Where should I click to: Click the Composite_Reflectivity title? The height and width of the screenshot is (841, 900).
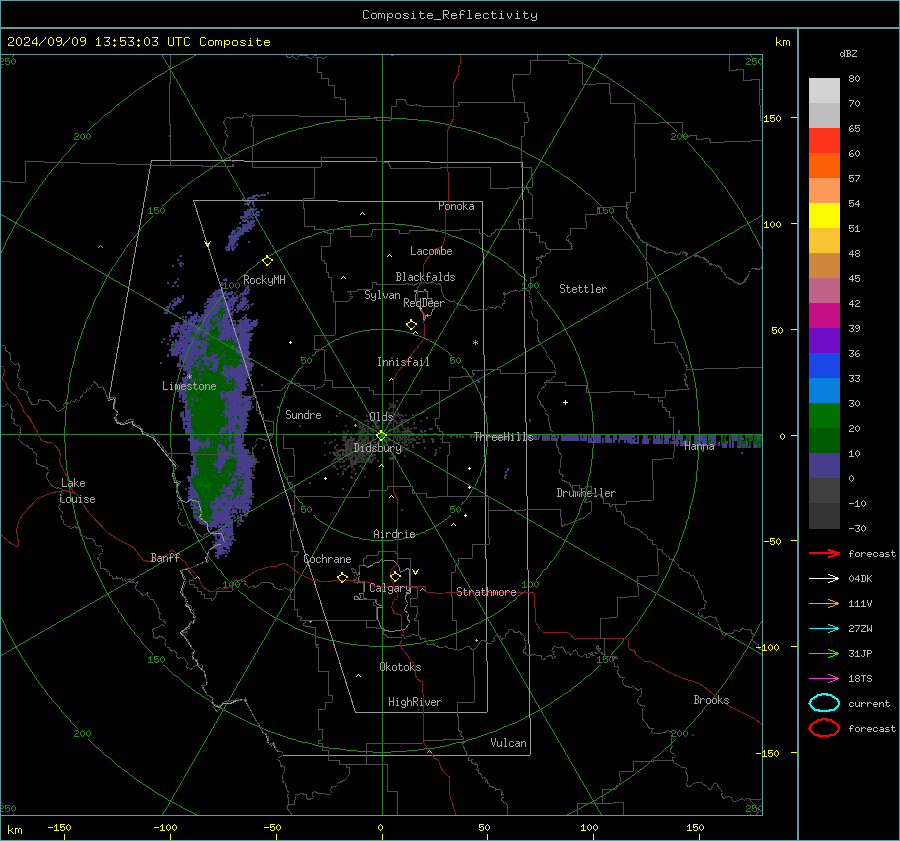[449, 15]
